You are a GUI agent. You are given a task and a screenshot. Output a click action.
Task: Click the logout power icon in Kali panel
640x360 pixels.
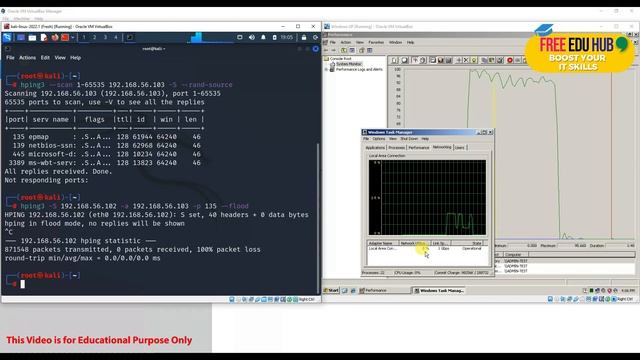pyautogui.click(x=316, y=38)
